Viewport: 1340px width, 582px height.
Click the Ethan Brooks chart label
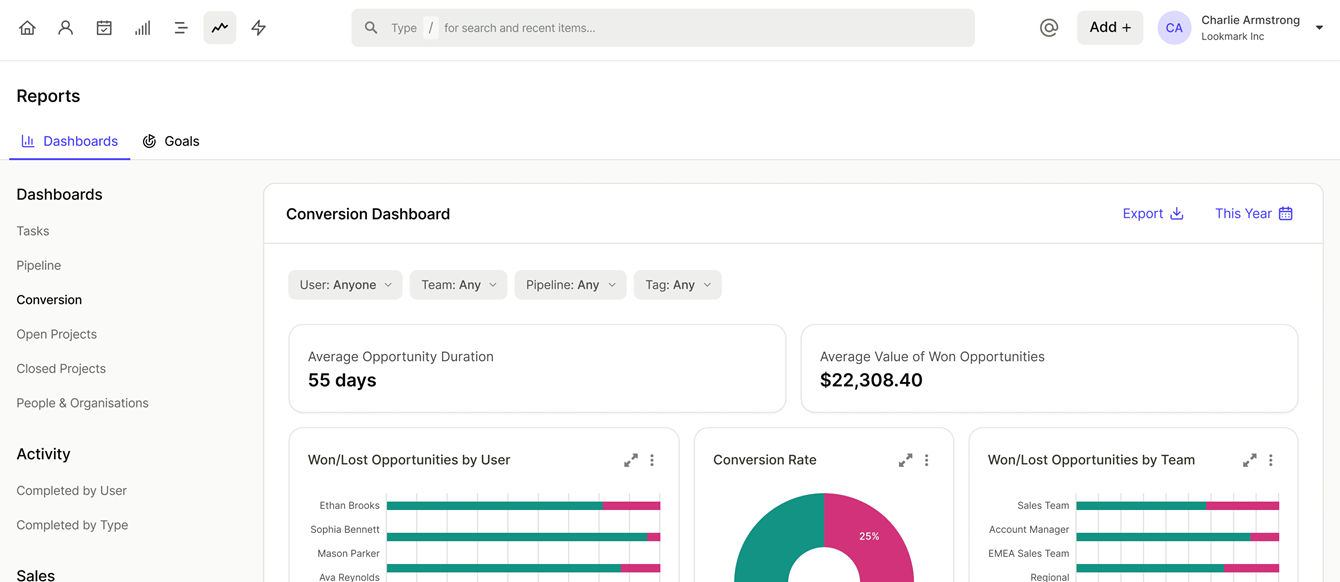click(x=349, y=506)
